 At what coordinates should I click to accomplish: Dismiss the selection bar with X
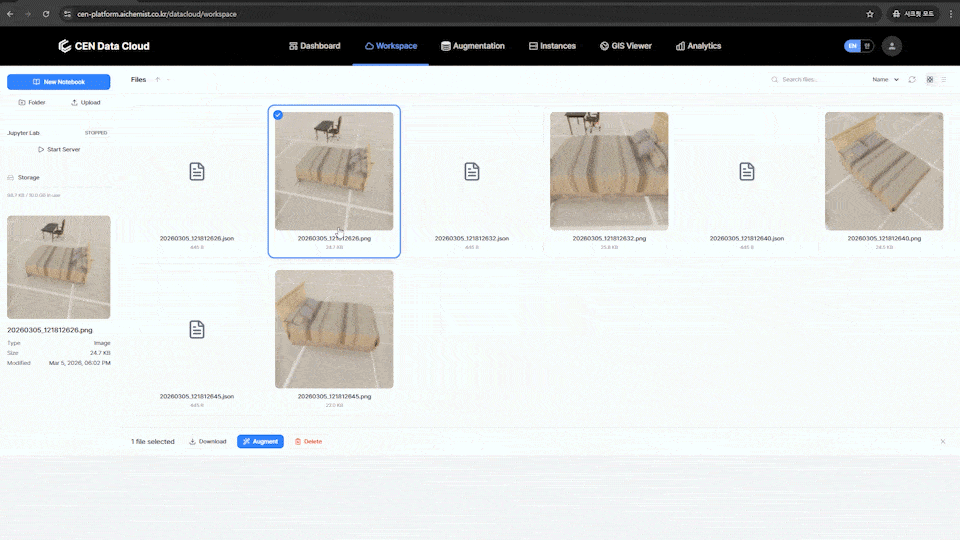942,441
